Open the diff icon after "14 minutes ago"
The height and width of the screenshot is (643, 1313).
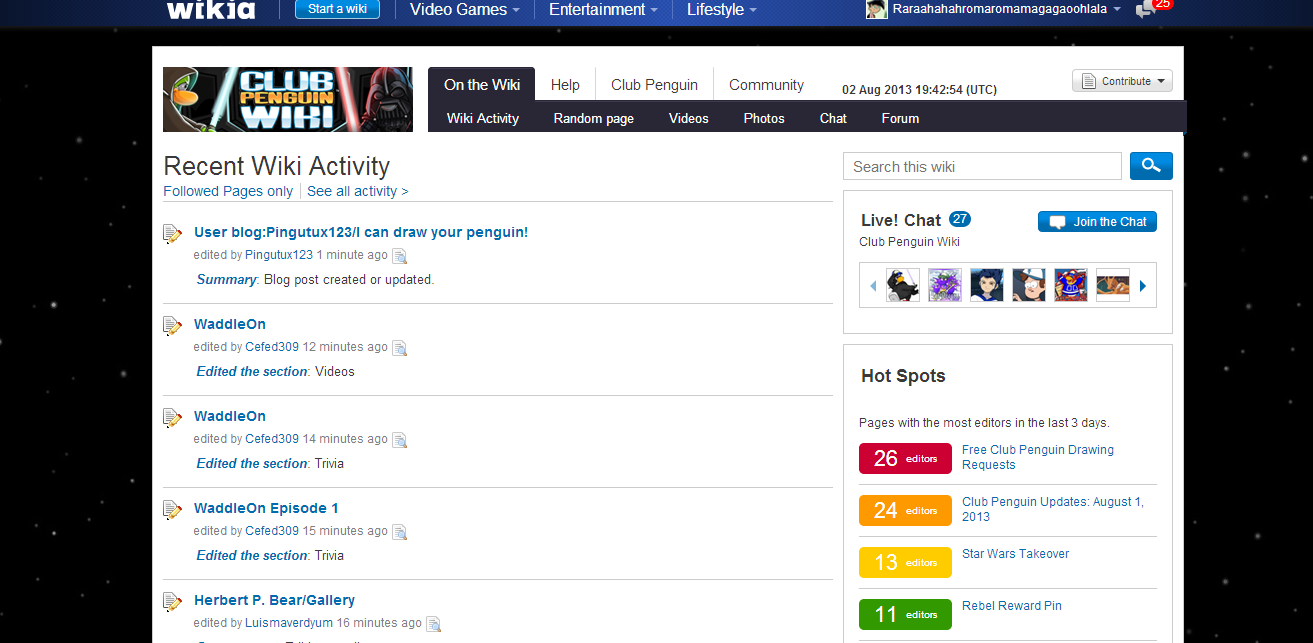400,440
